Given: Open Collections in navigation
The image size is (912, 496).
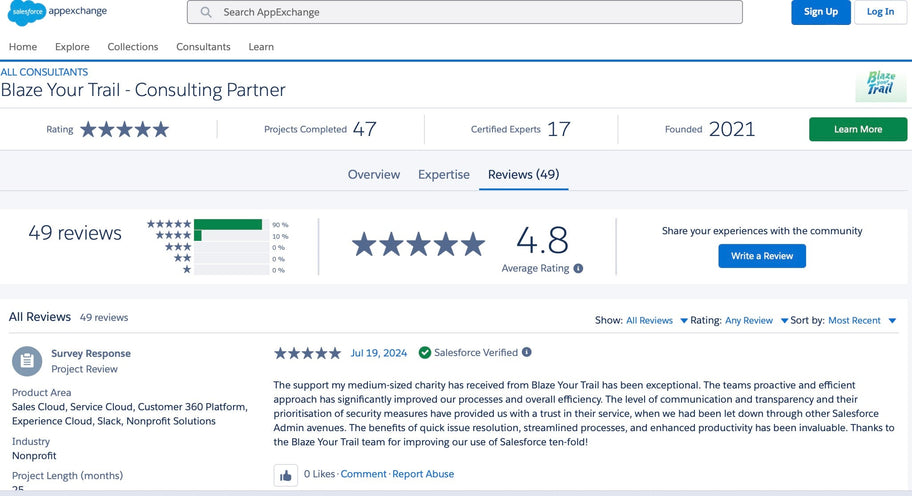Looking at the screenshot, I should 133,47.
